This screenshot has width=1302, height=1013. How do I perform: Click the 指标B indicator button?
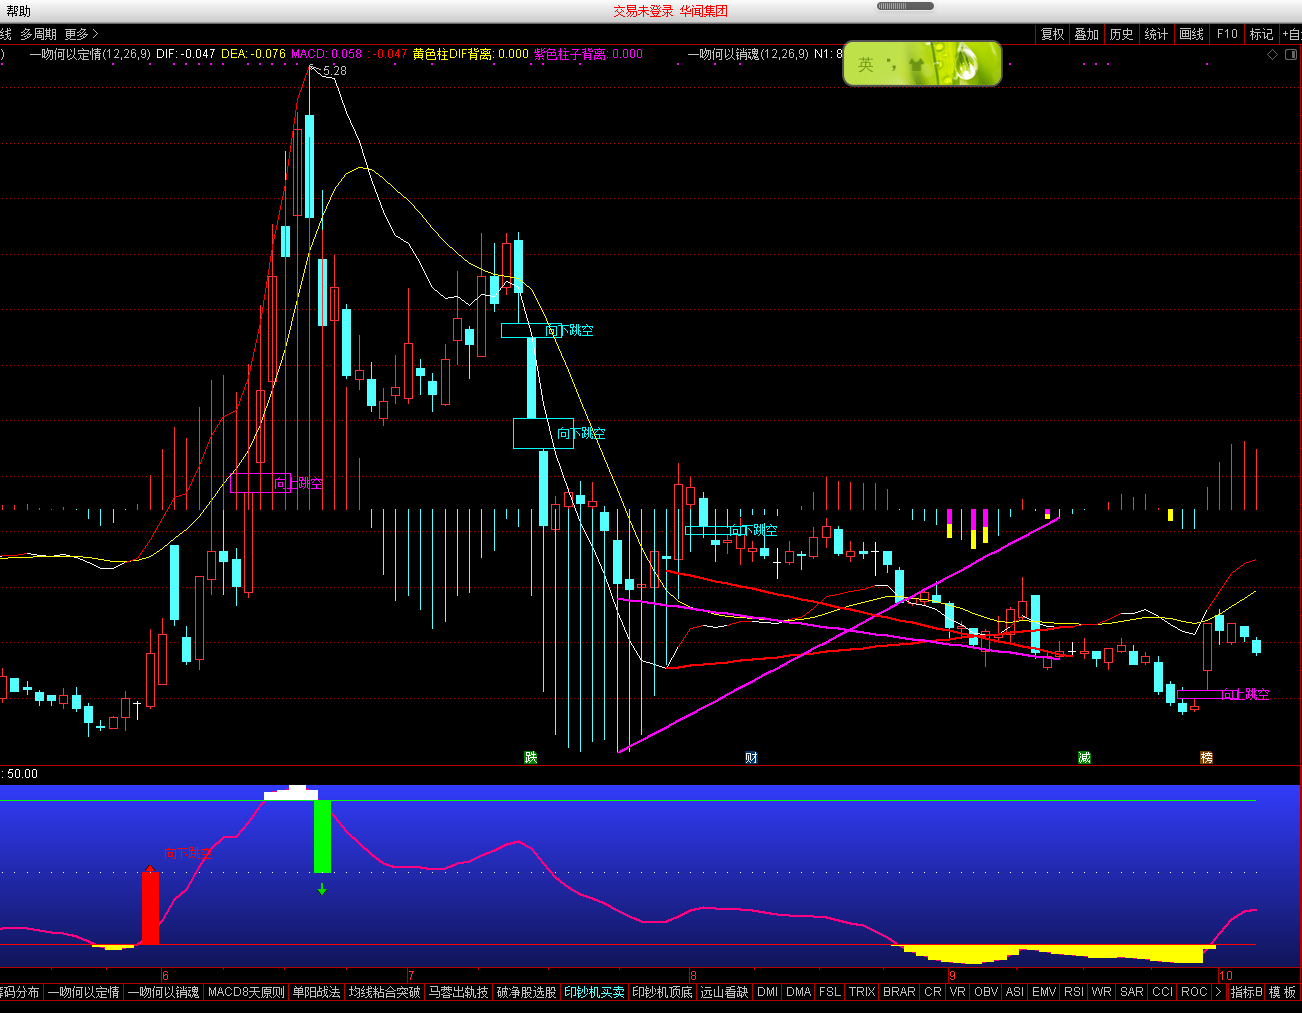[1246, 992]
